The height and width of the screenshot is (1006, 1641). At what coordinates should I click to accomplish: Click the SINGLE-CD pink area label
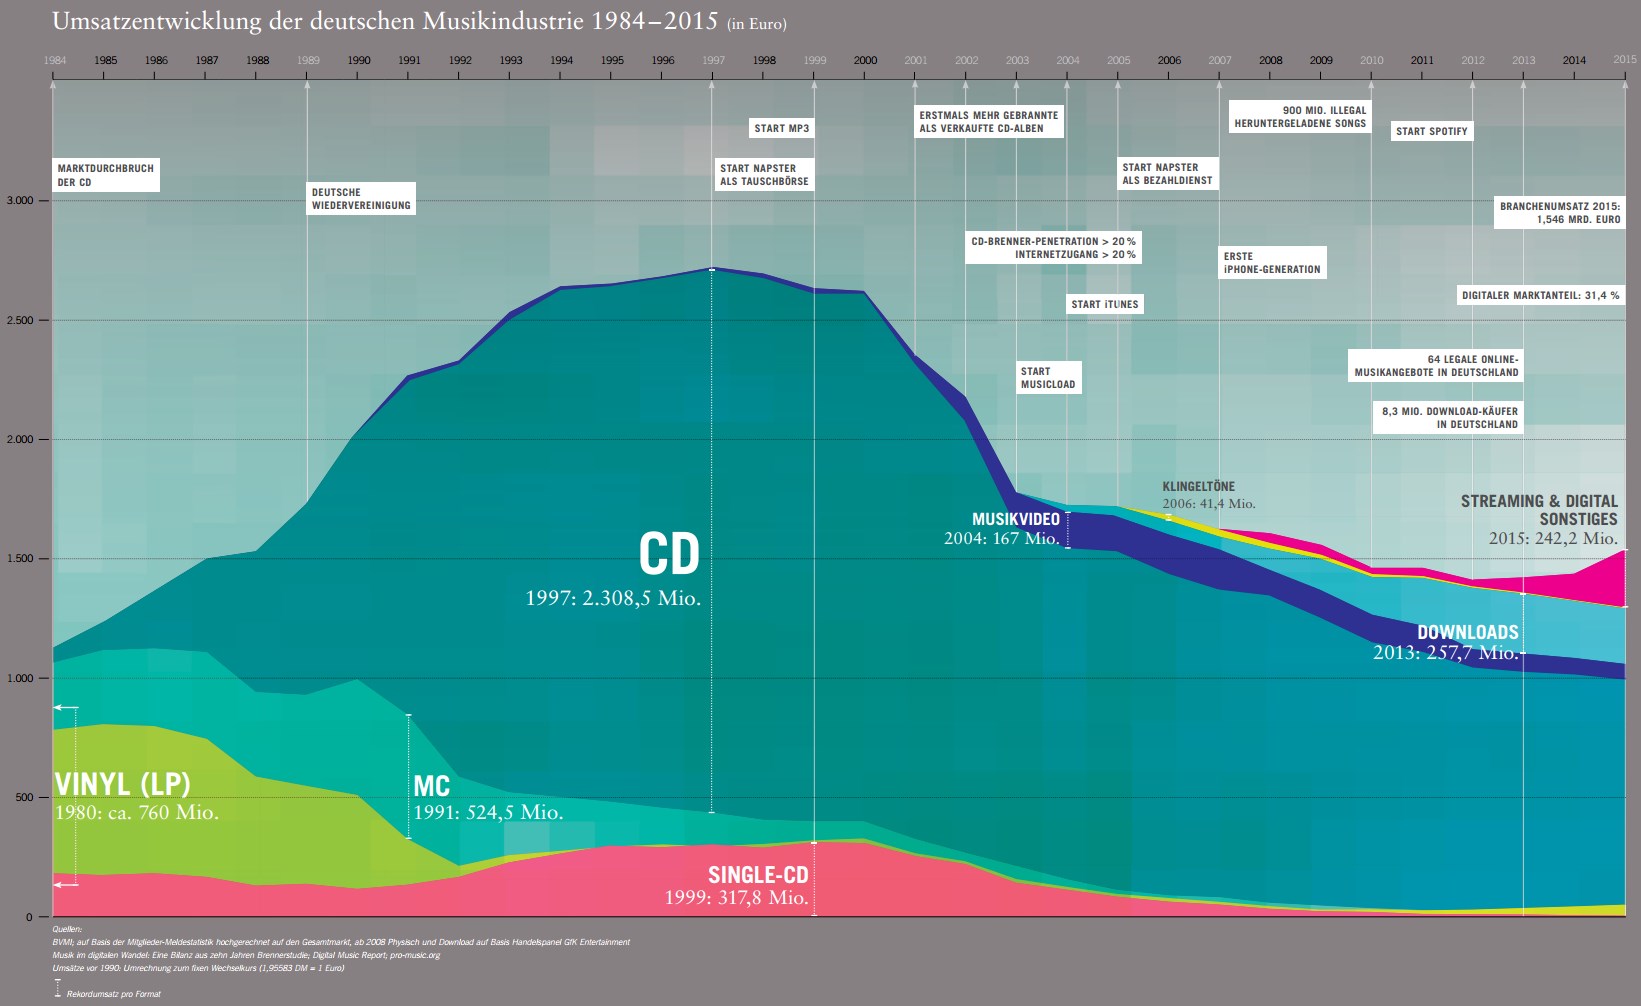click(757, 875)
